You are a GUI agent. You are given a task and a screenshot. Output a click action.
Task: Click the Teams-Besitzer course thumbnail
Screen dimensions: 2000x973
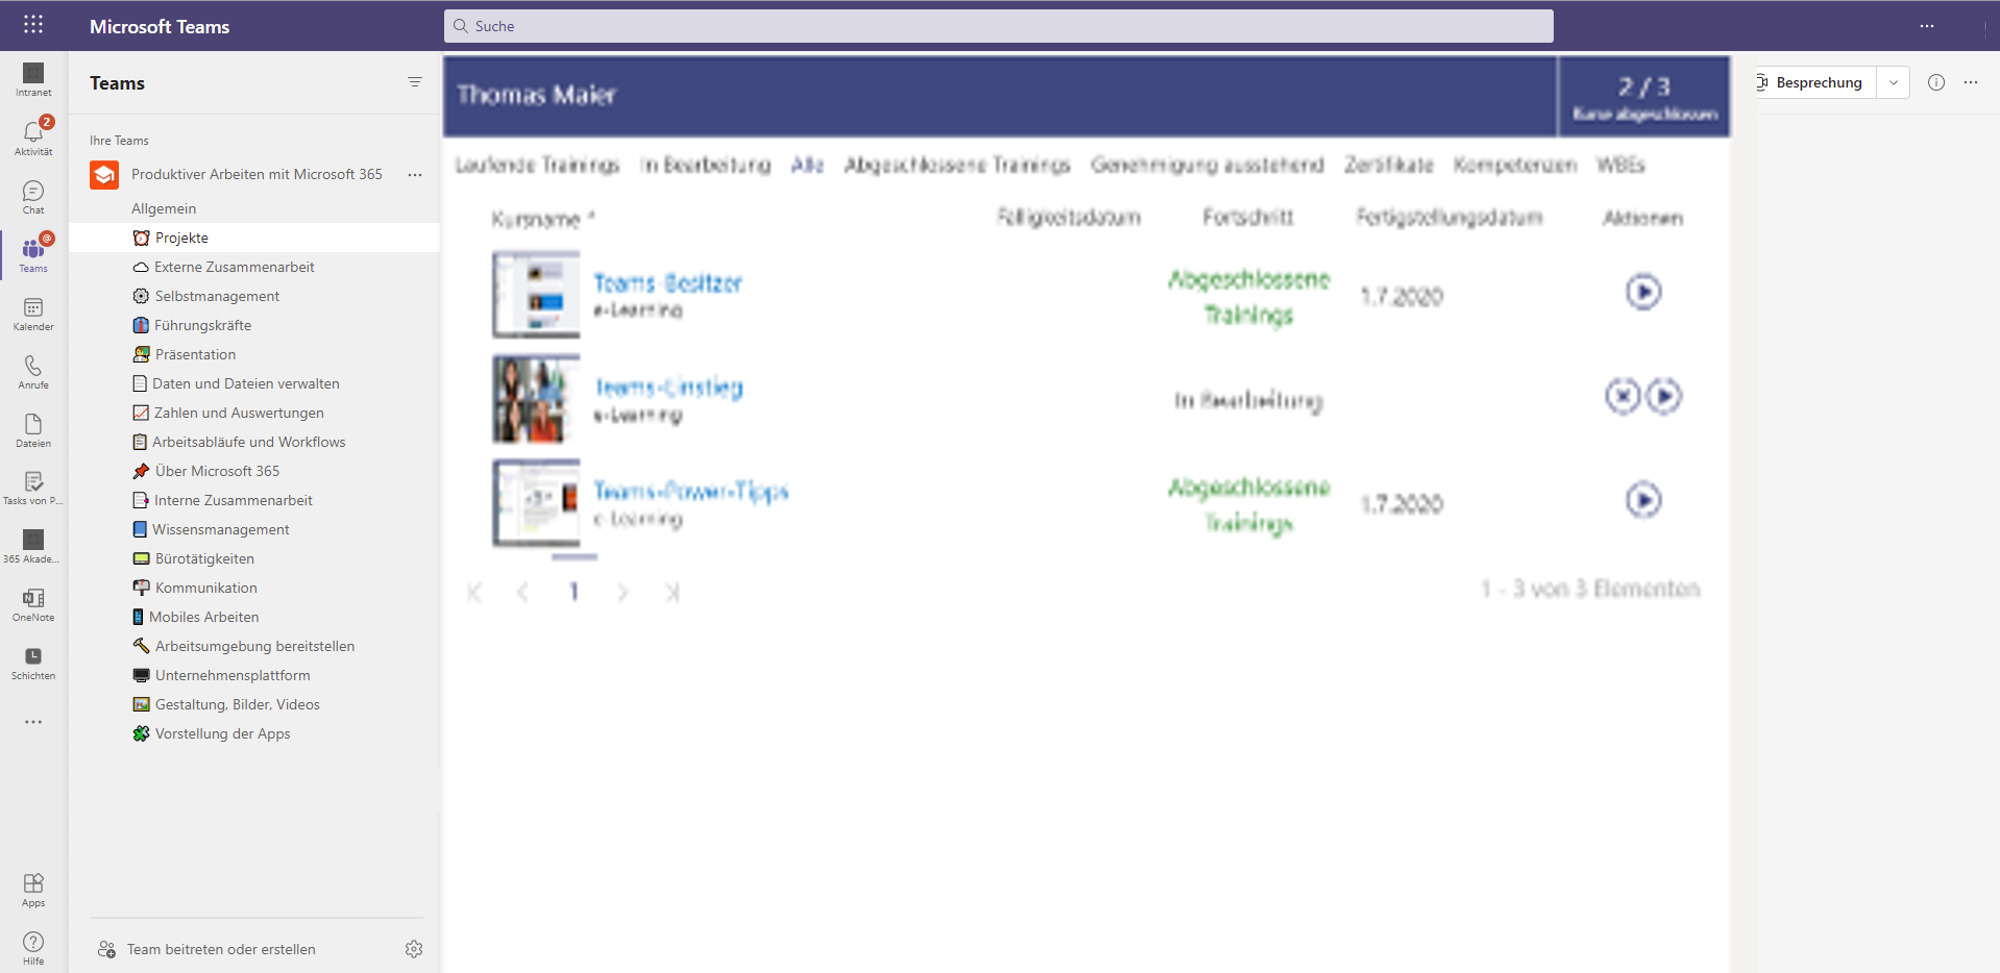point(536,294)
